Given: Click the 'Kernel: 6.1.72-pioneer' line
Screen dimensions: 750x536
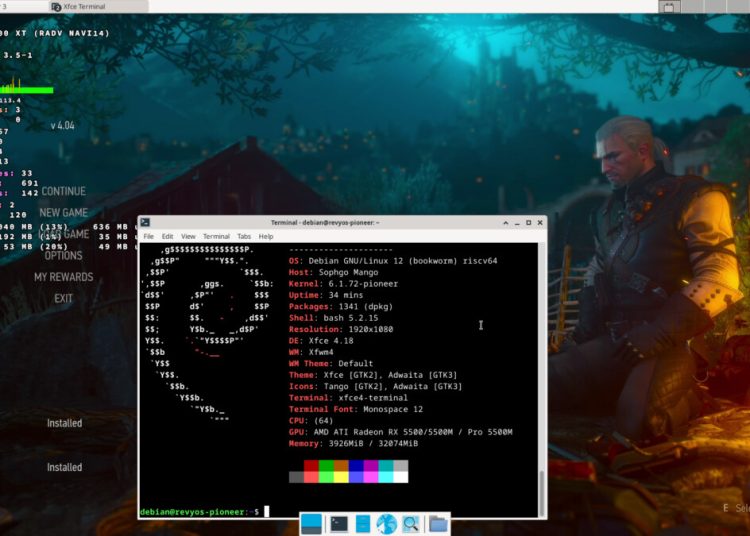Looking at the screenshot, I should 343,284.
